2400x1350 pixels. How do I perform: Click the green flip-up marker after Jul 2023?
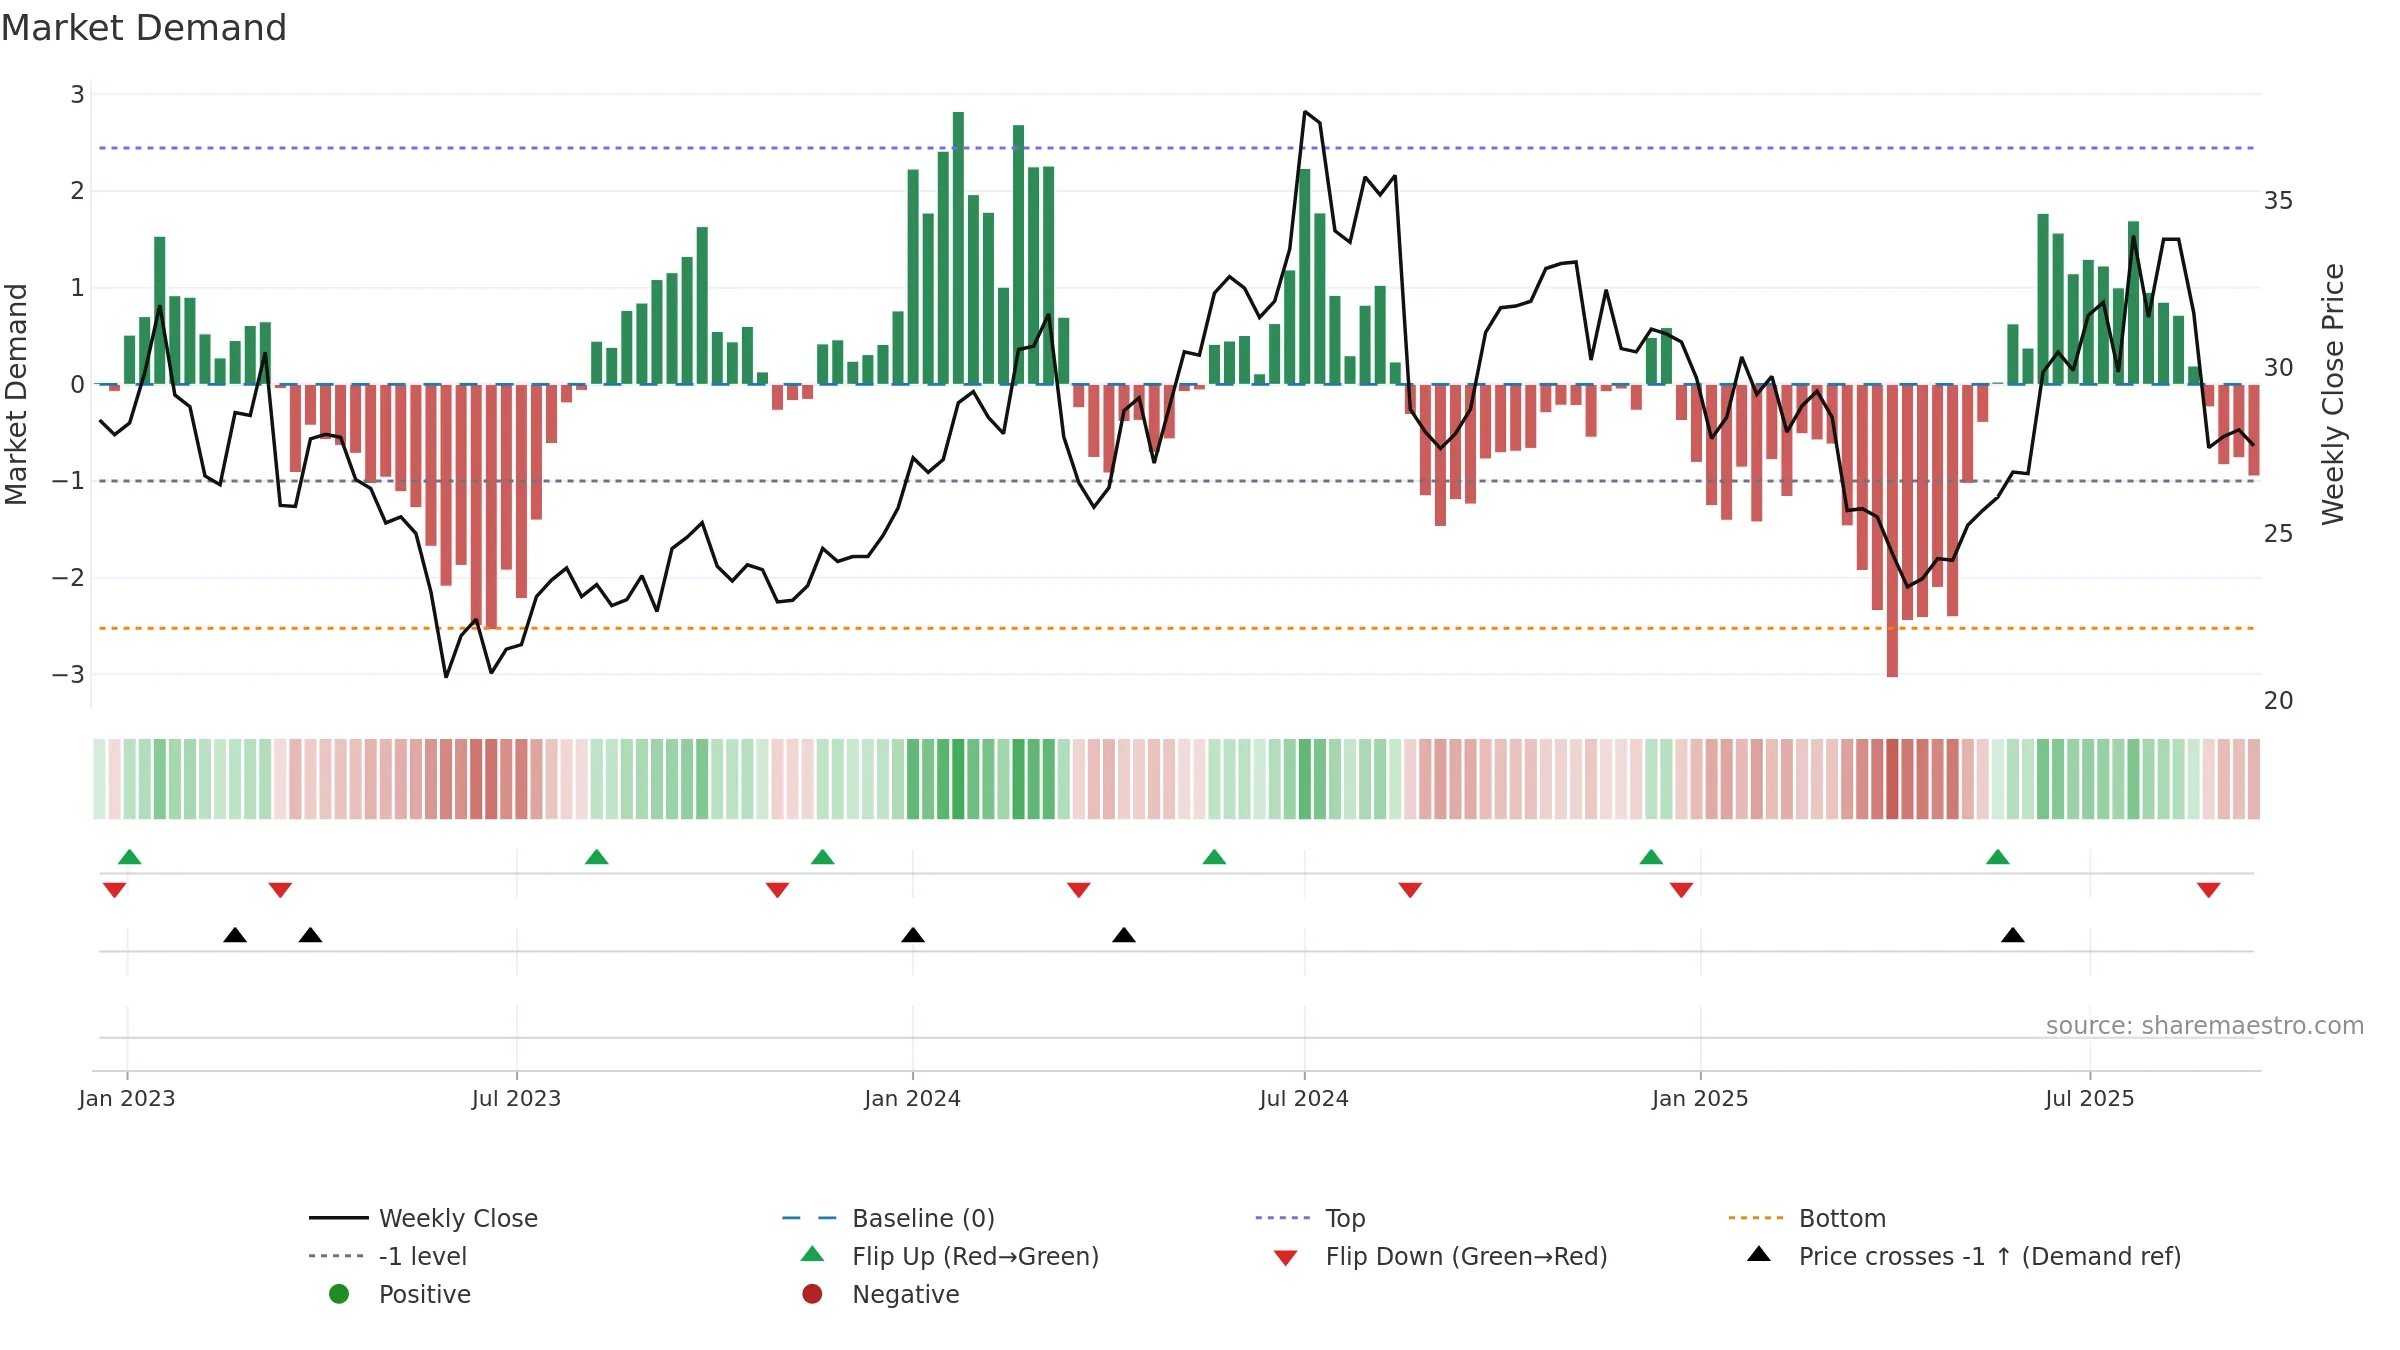tap(597, 857)
